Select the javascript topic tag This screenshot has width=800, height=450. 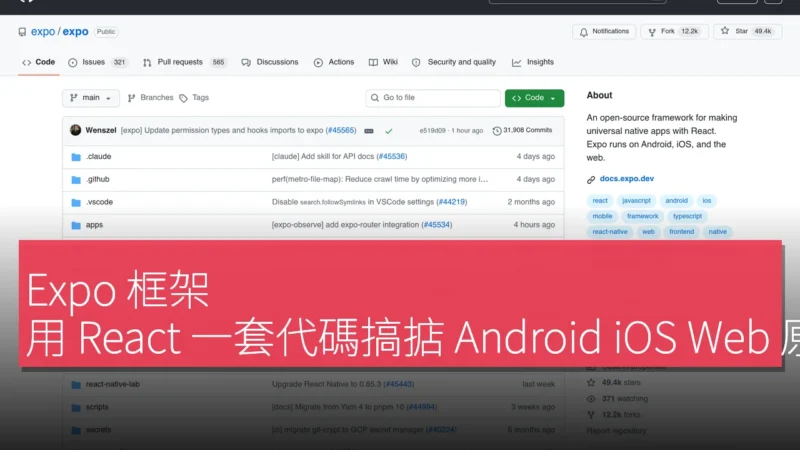point(636,201)
